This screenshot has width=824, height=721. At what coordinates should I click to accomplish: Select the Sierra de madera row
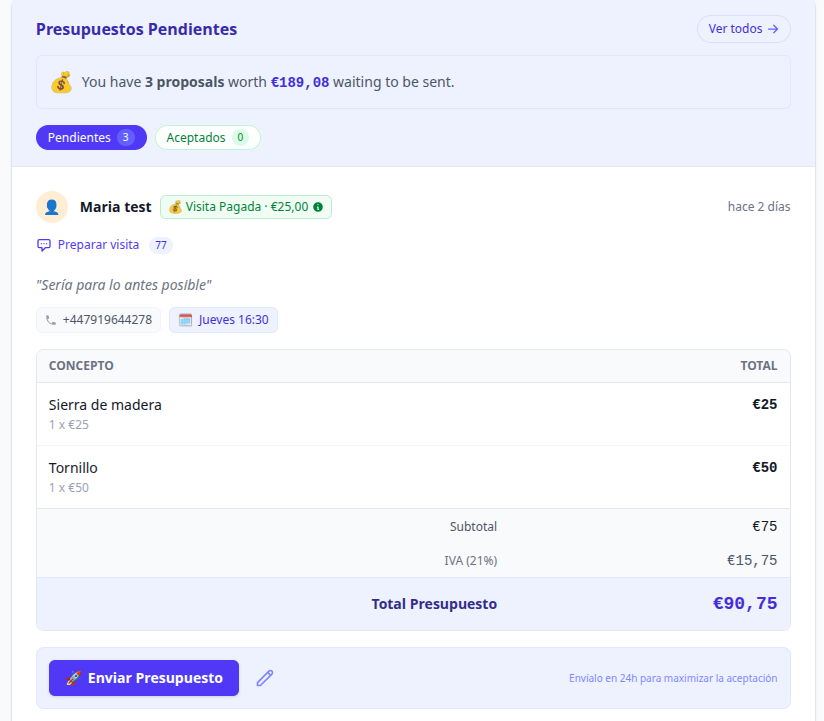point(413,414)
